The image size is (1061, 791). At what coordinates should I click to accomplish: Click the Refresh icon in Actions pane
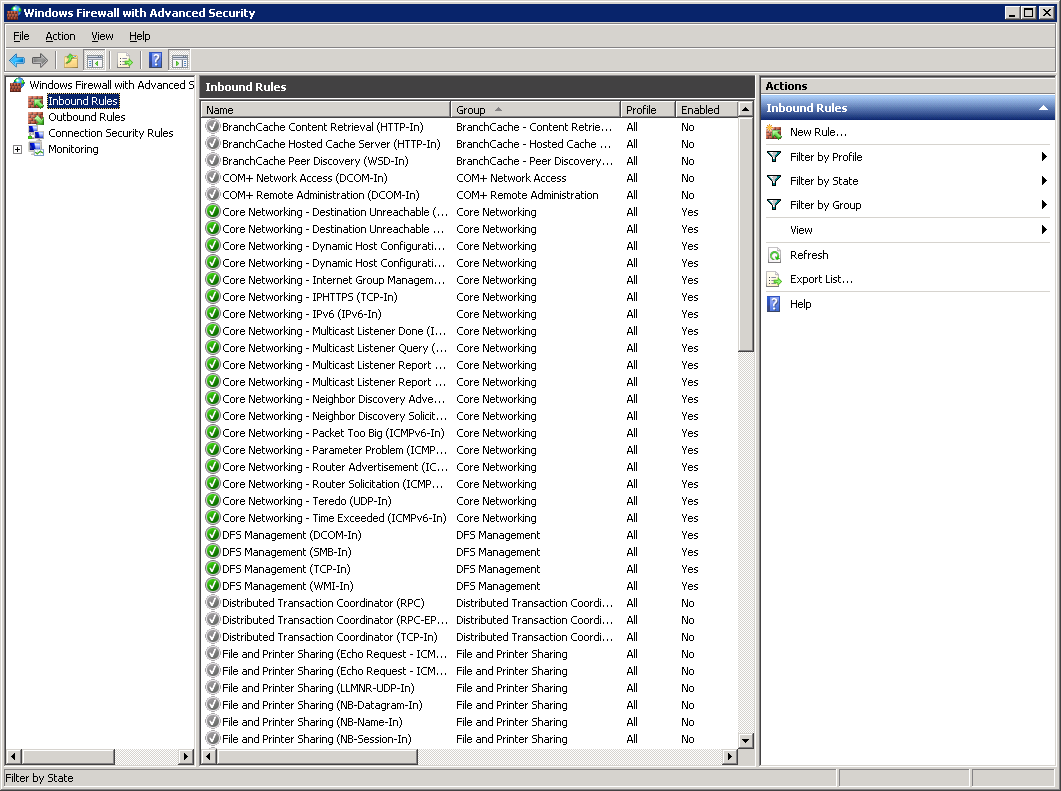tap(774, 255)
